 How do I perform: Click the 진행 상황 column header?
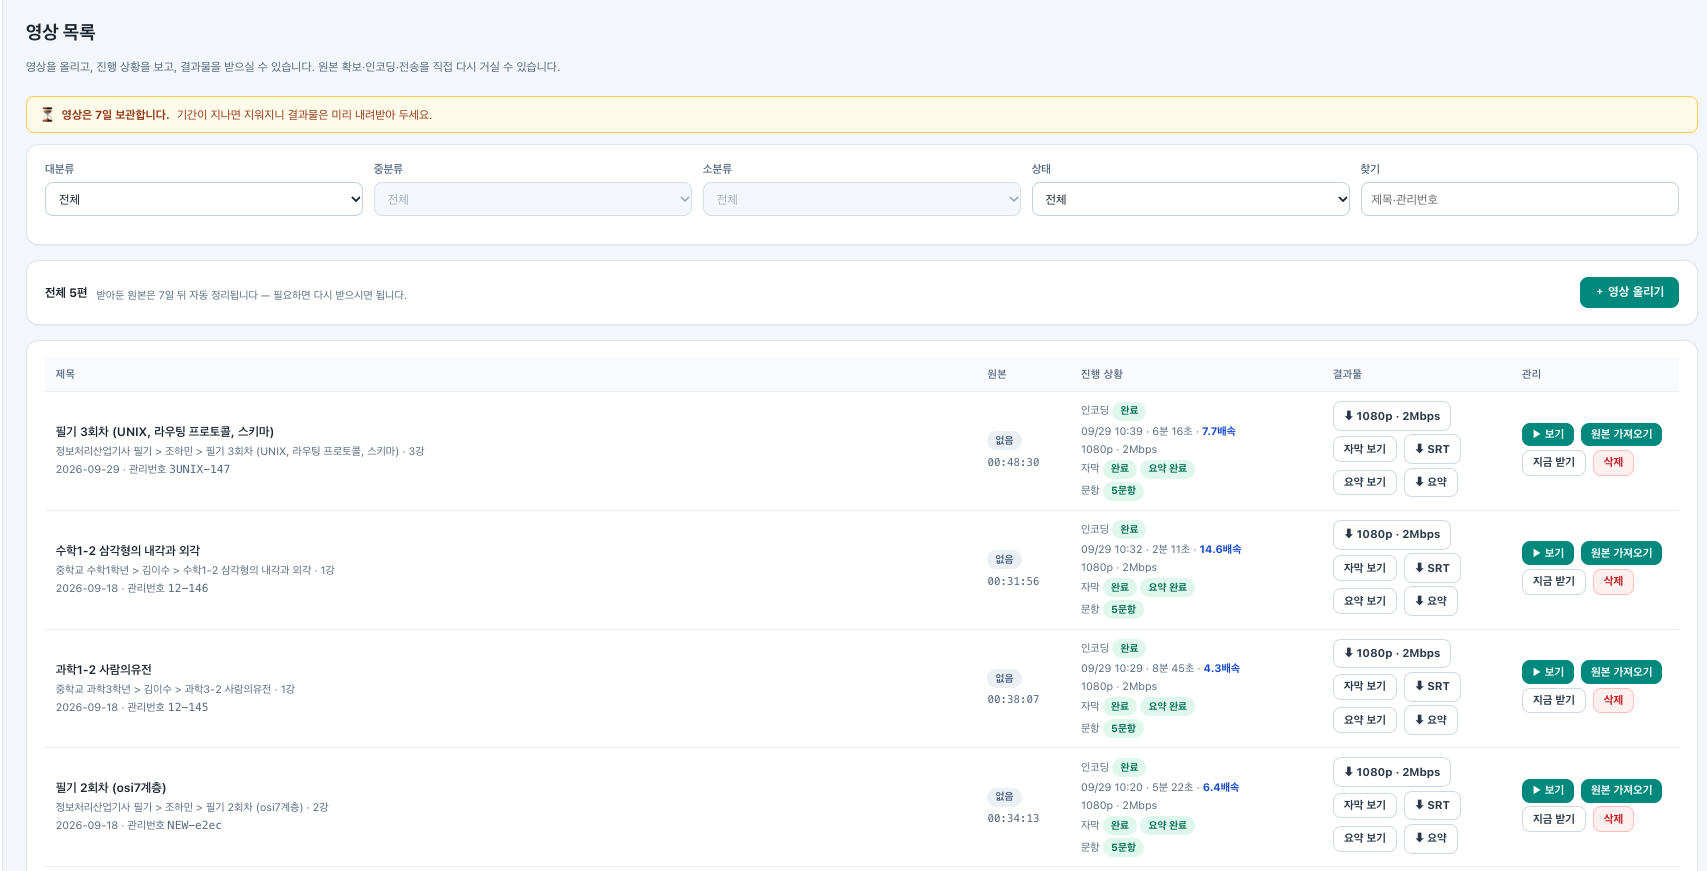point(1101,374)
